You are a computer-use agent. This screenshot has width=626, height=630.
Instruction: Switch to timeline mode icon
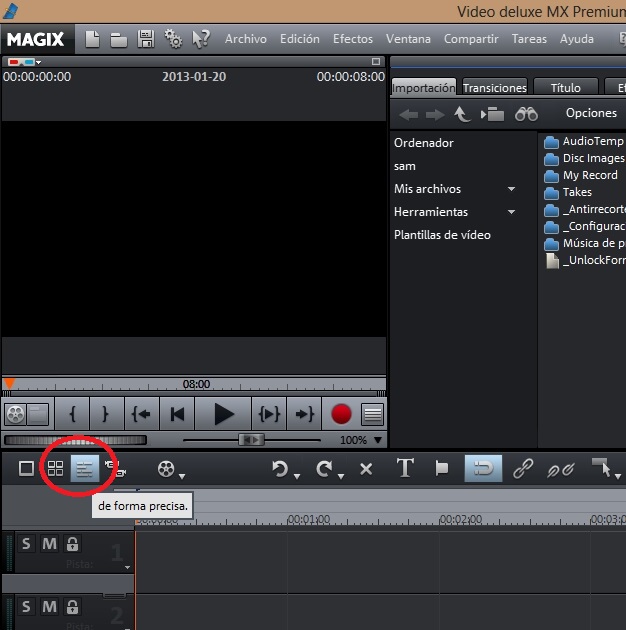point(84,468)
